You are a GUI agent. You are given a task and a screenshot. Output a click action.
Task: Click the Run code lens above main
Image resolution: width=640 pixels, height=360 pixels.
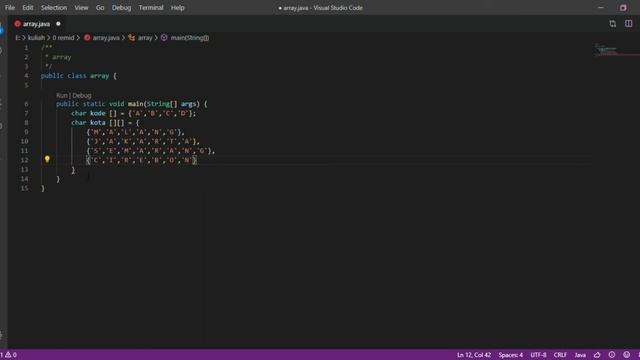coord(61,95)
